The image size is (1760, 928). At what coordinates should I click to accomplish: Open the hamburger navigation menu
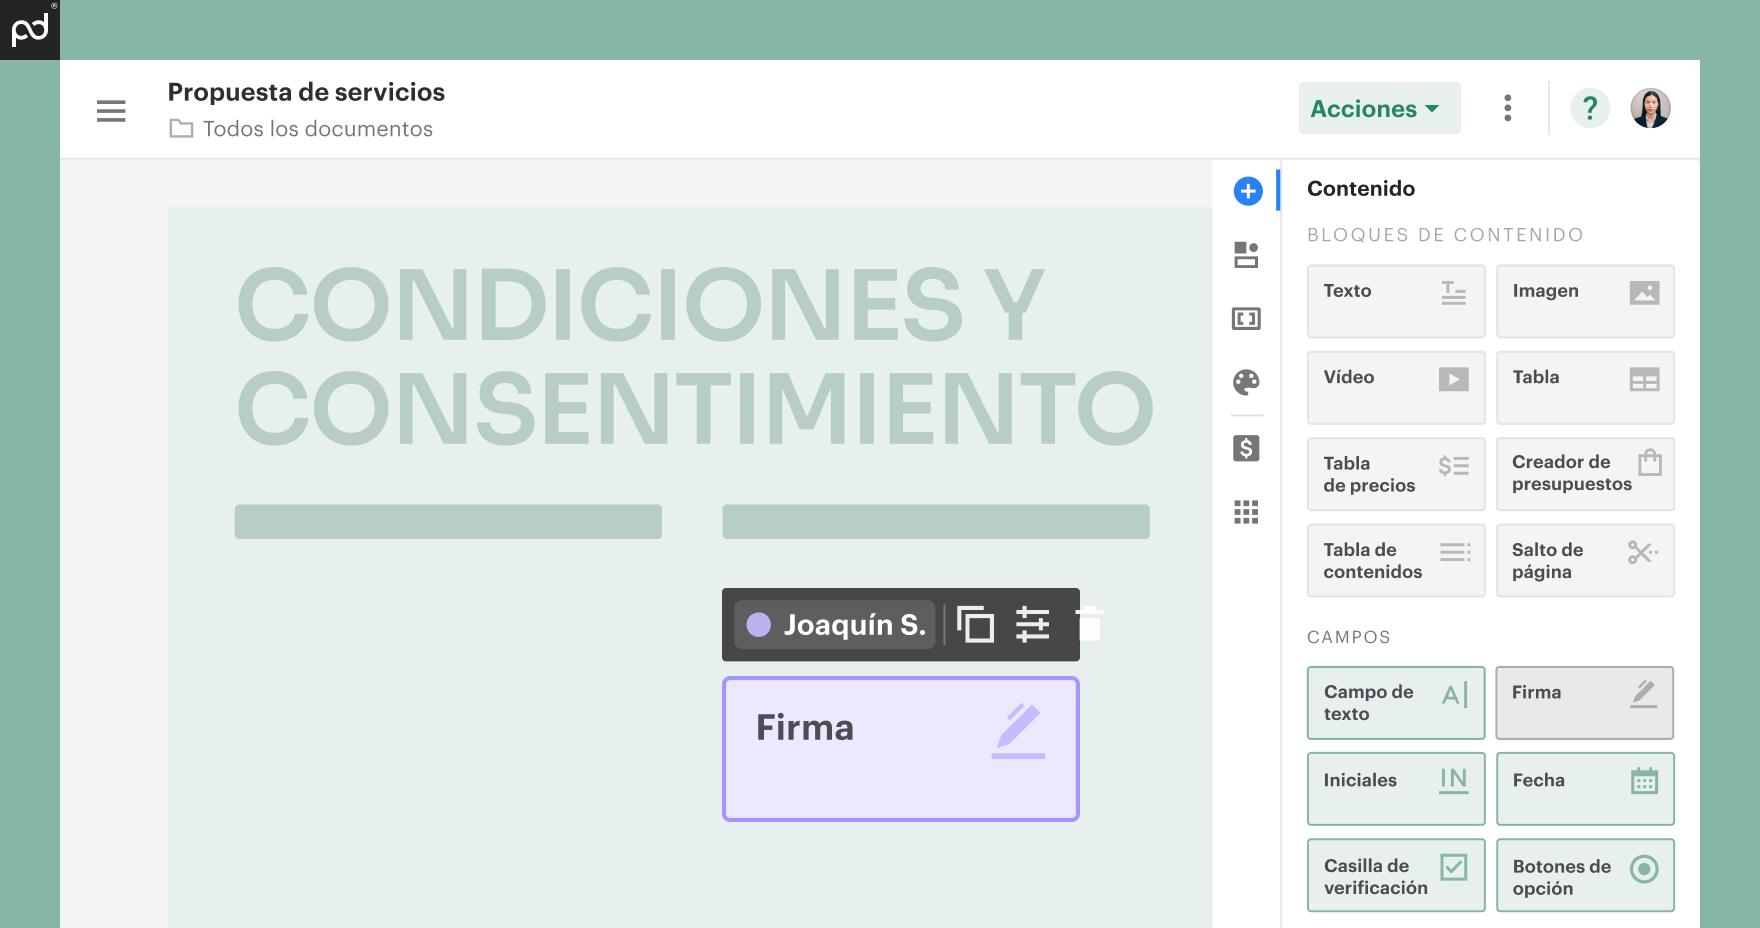pos(111,111)
